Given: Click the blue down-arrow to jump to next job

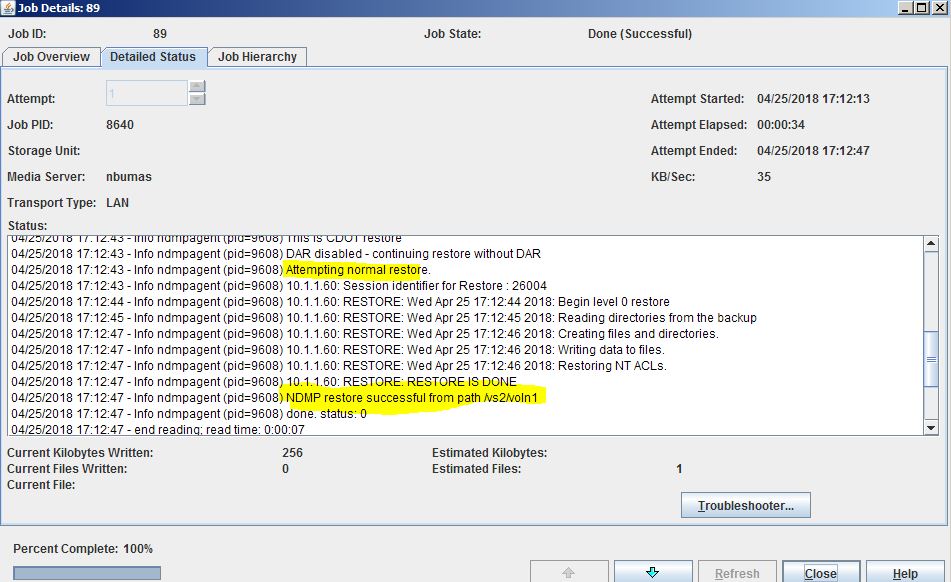Looking at the screenshot, I should pos(652,572).
